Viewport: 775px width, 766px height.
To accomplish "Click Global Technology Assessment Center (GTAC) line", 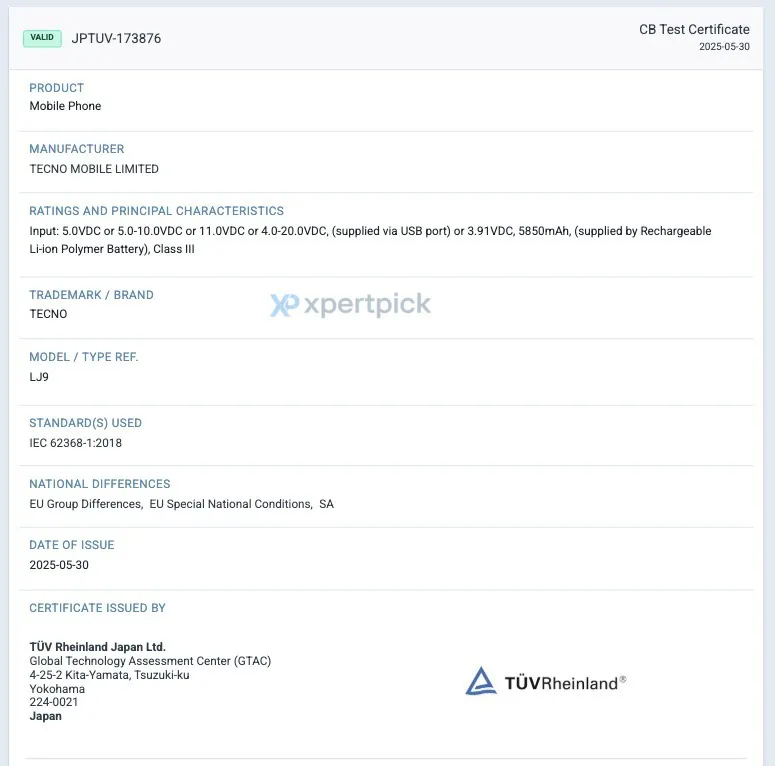I will pos(150,661).
